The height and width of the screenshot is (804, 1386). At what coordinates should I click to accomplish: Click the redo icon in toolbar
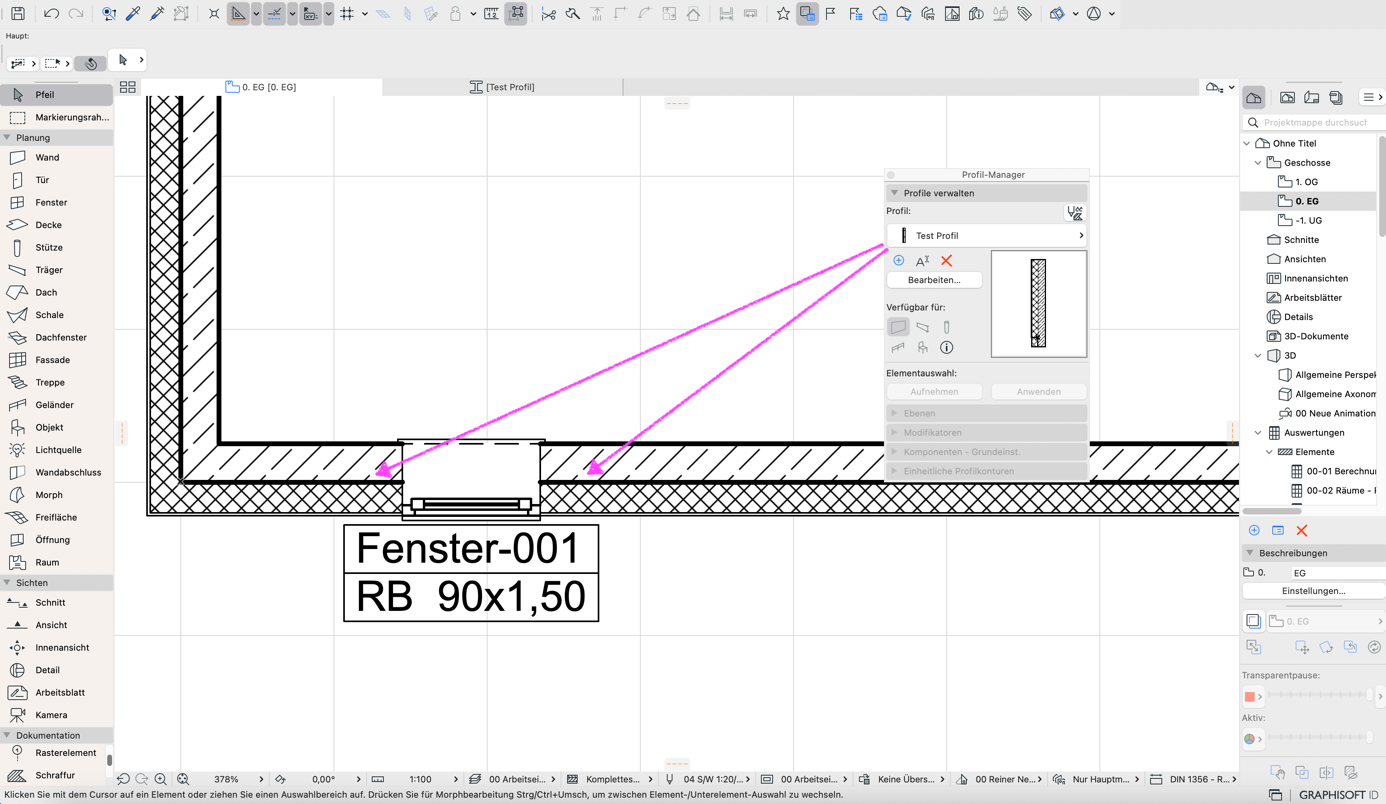[x=75, y=14]
